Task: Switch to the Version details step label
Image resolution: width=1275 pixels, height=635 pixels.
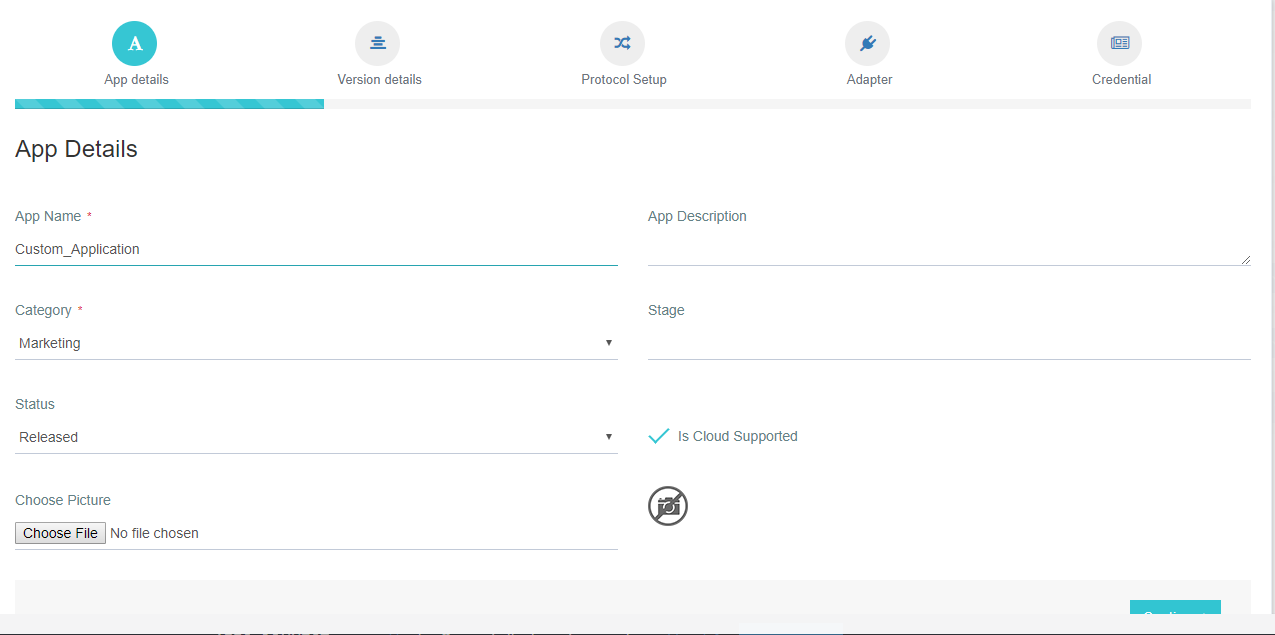Action: pyautogui.click(x=378, y=78)
